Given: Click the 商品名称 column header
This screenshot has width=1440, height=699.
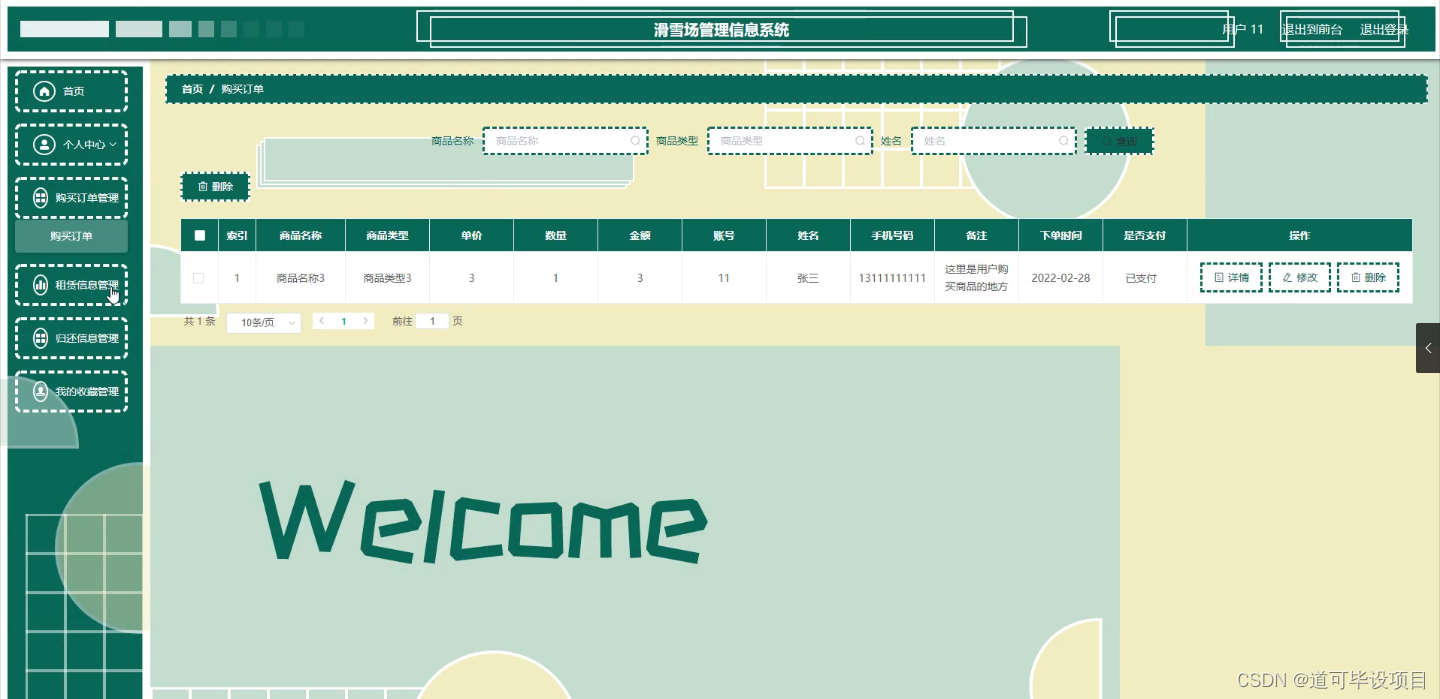Looking at the screenshot, I should (x=300, y=235).
